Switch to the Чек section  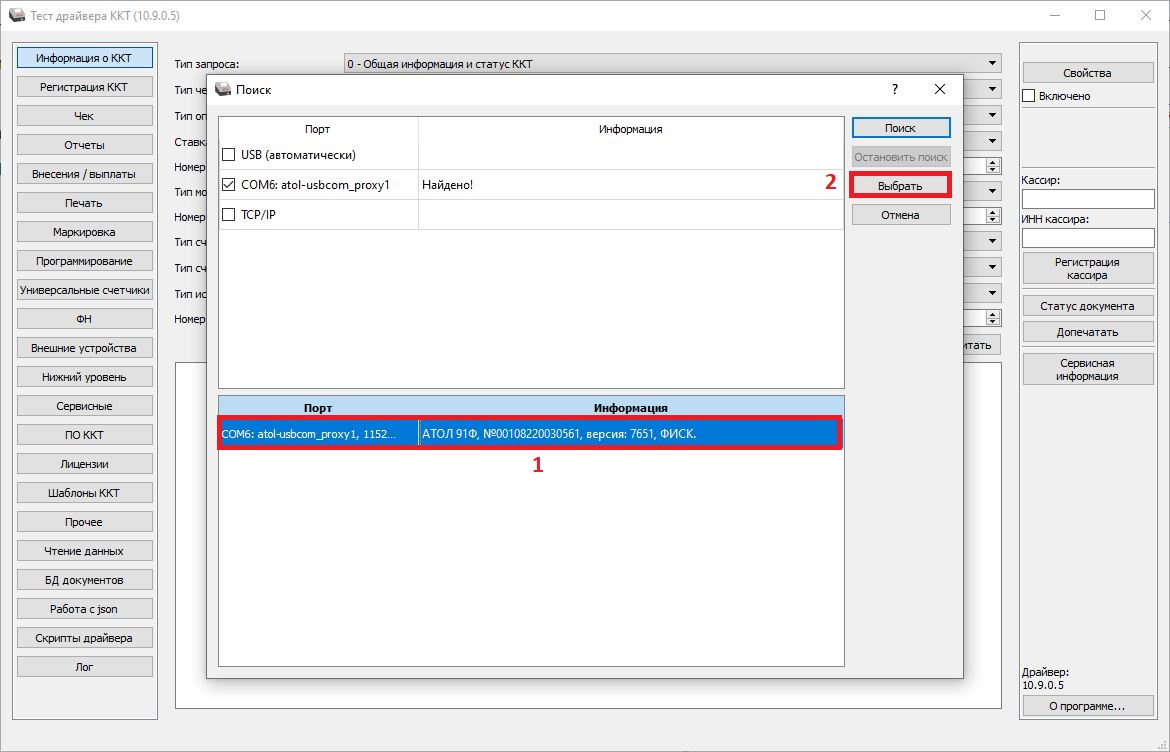(x=84, y=116)
